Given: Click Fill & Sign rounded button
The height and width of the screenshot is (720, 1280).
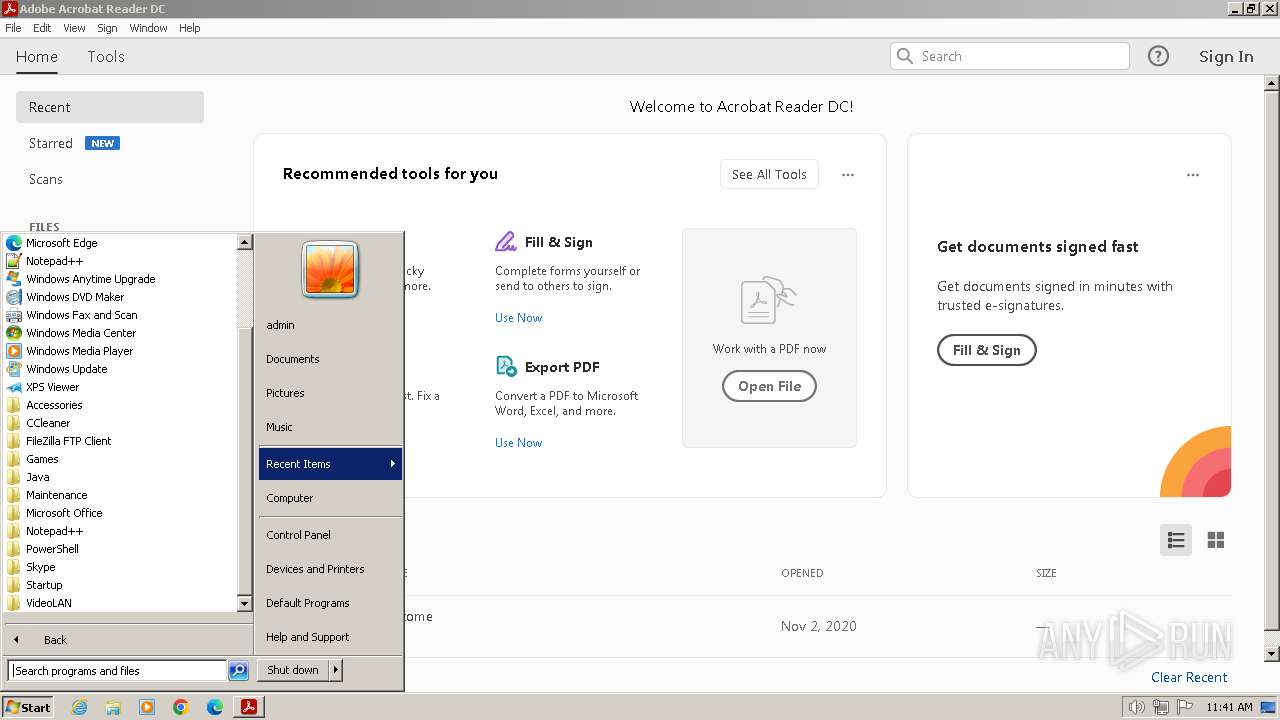Looking at the screenshot, I should click(x=986, y=350).
